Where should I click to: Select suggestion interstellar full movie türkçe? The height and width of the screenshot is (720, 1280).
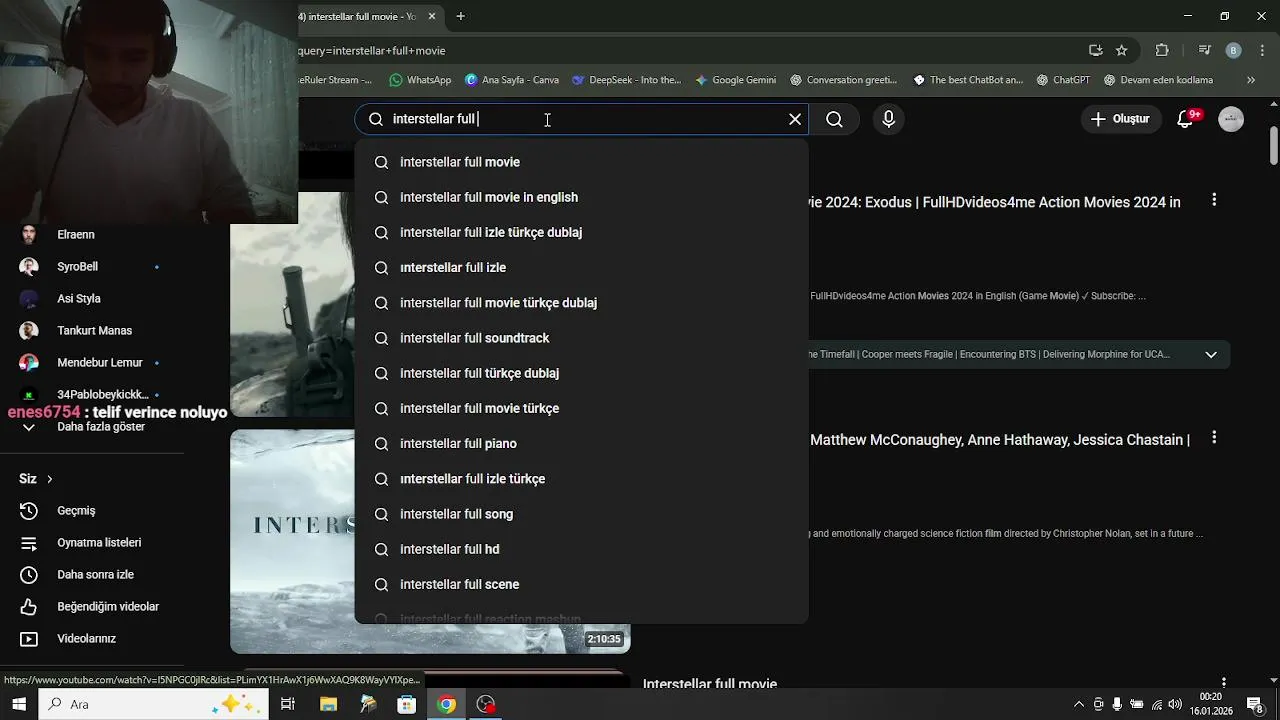click(x=581, y=408)
